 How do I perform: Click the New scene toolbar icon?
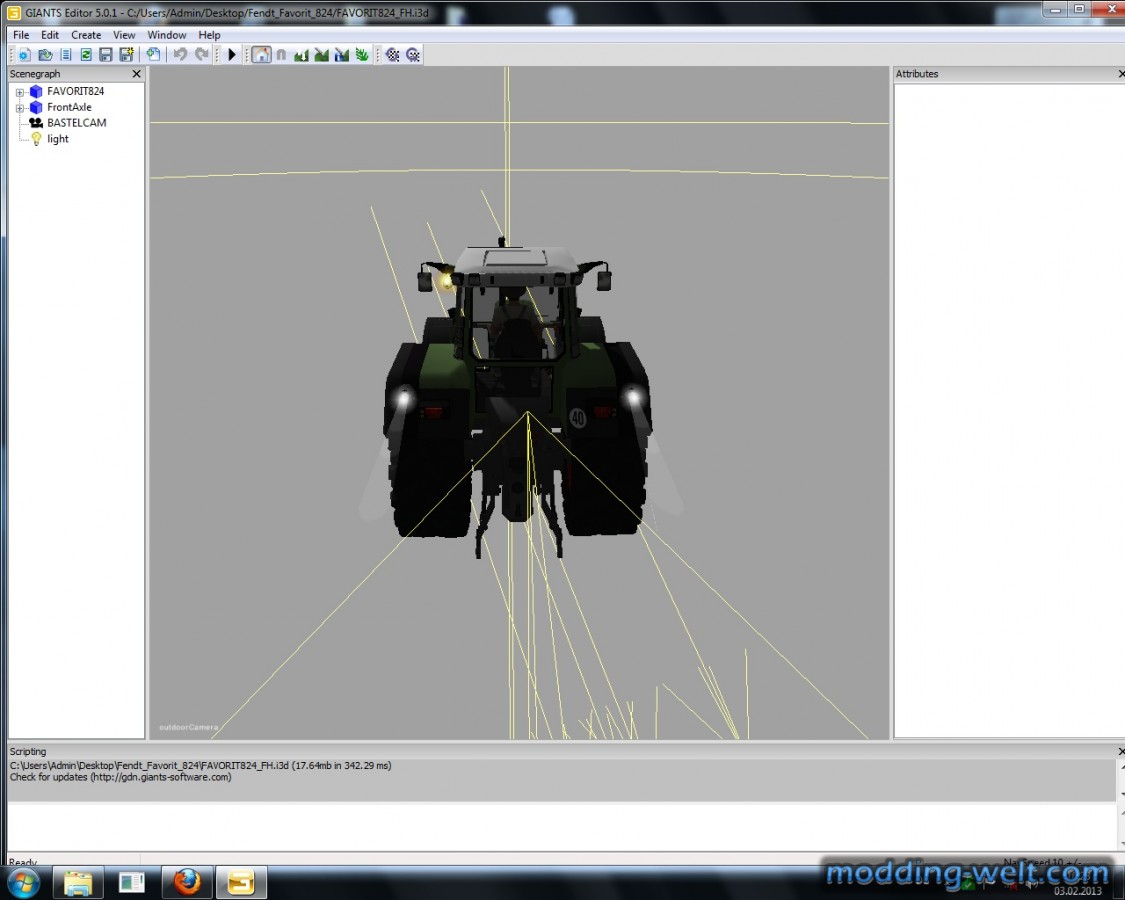click(24, 55)
